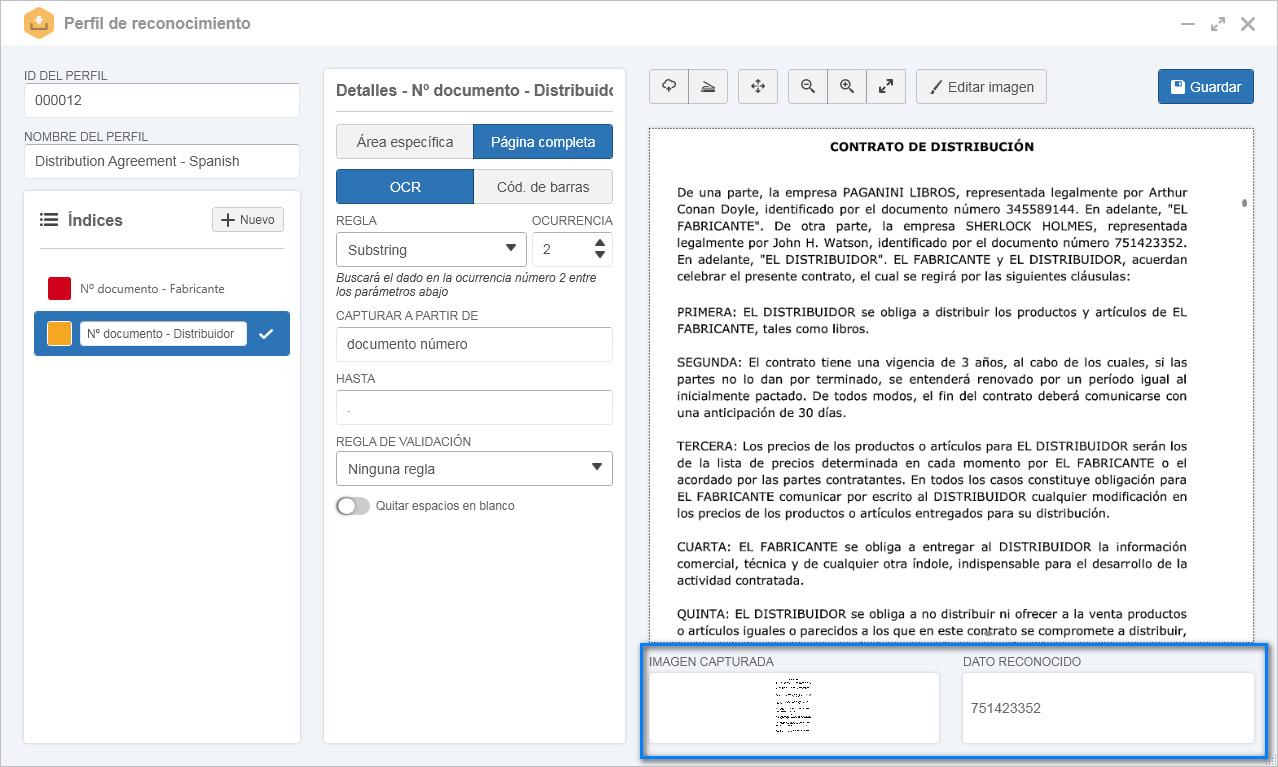The height and width of the screenshot is (767, 1278).
Task: Click the scanner icon in toolbar
Action: click(x=708, y=87)
